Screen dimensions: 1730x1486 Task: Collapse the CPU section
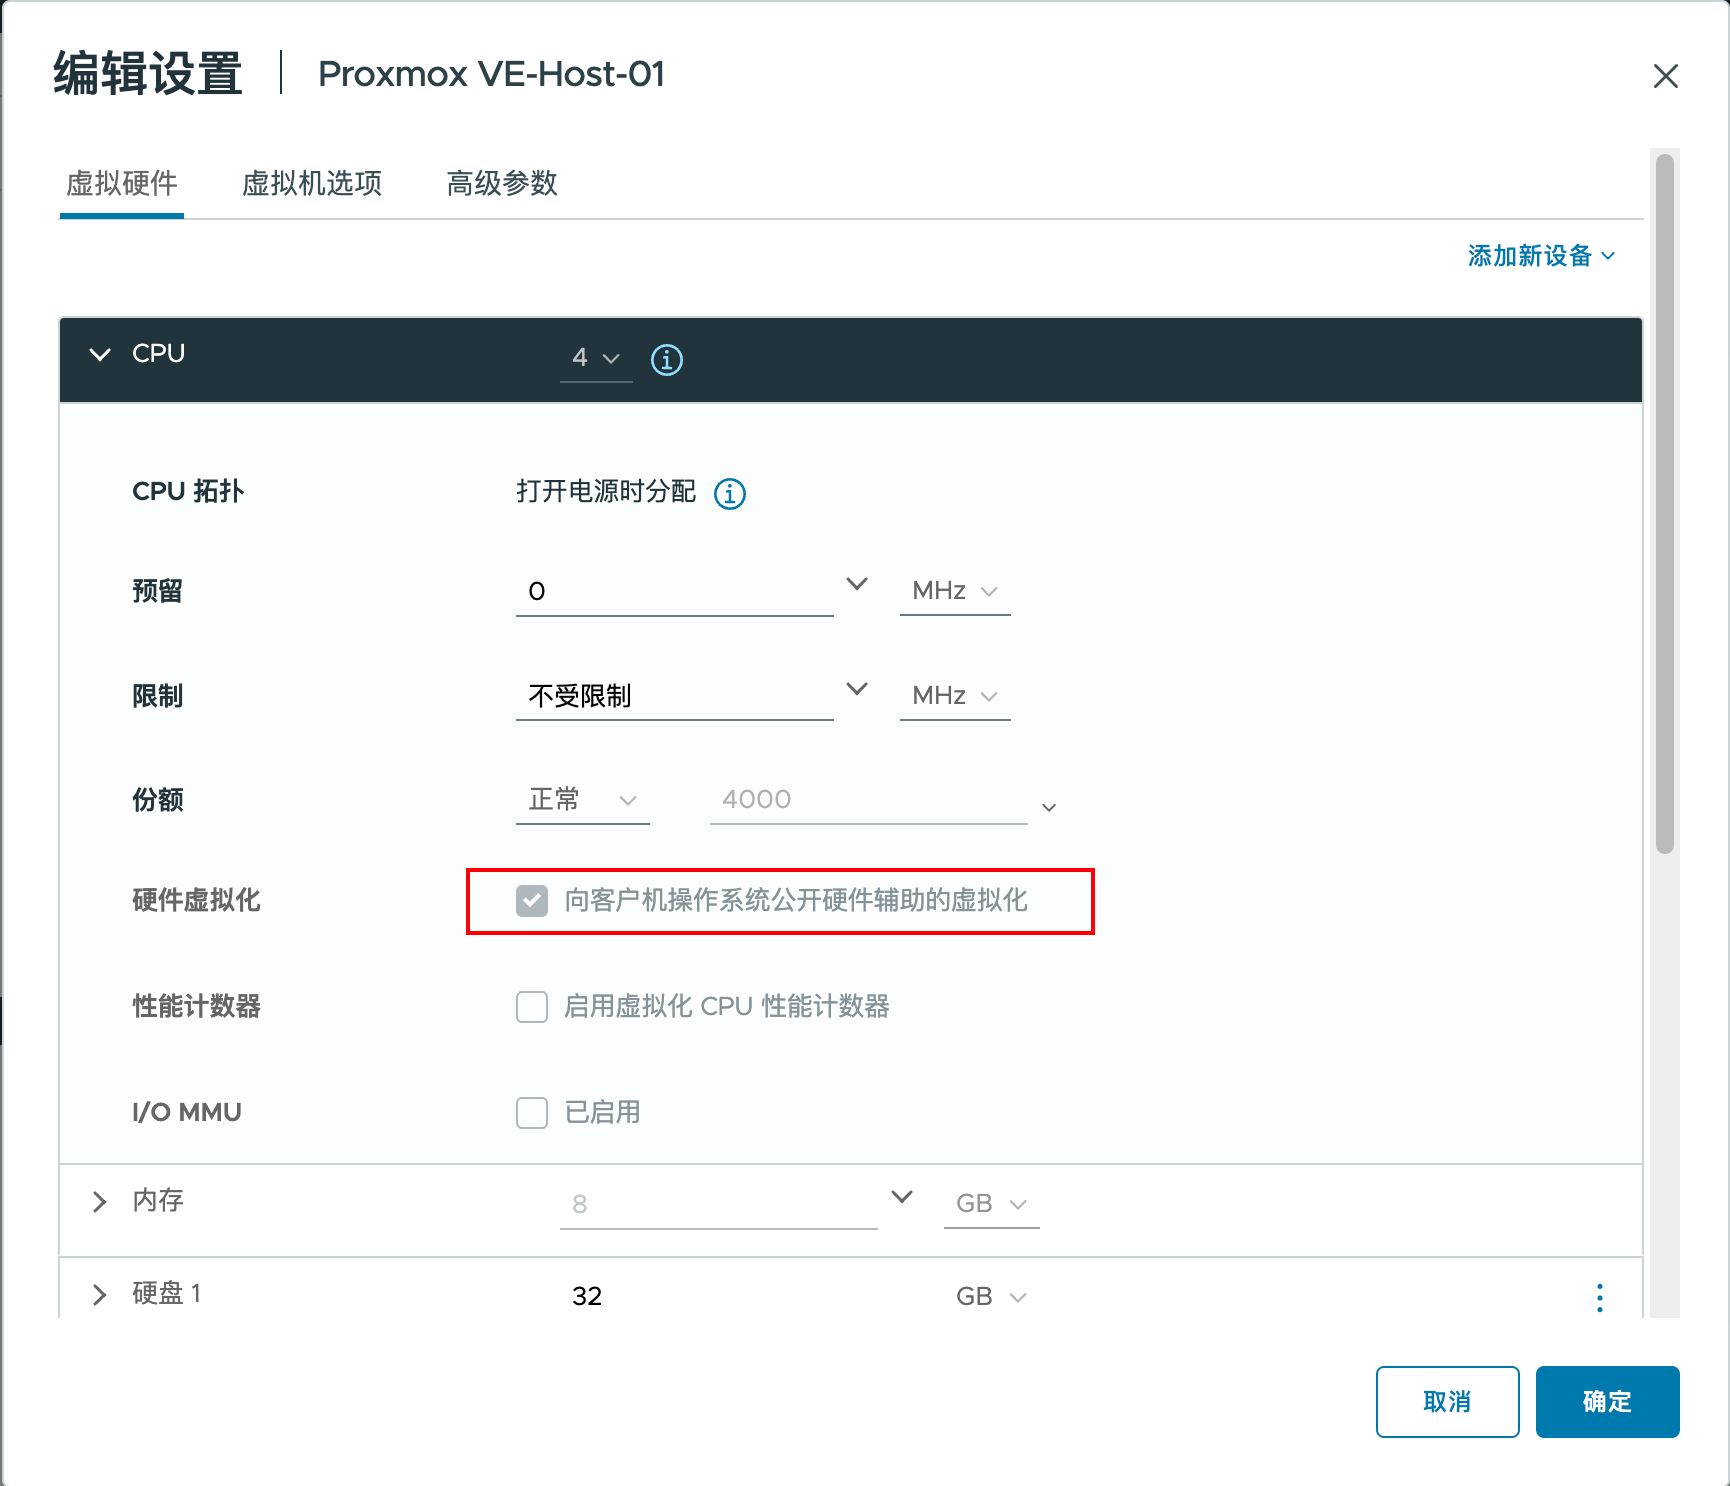100,354
